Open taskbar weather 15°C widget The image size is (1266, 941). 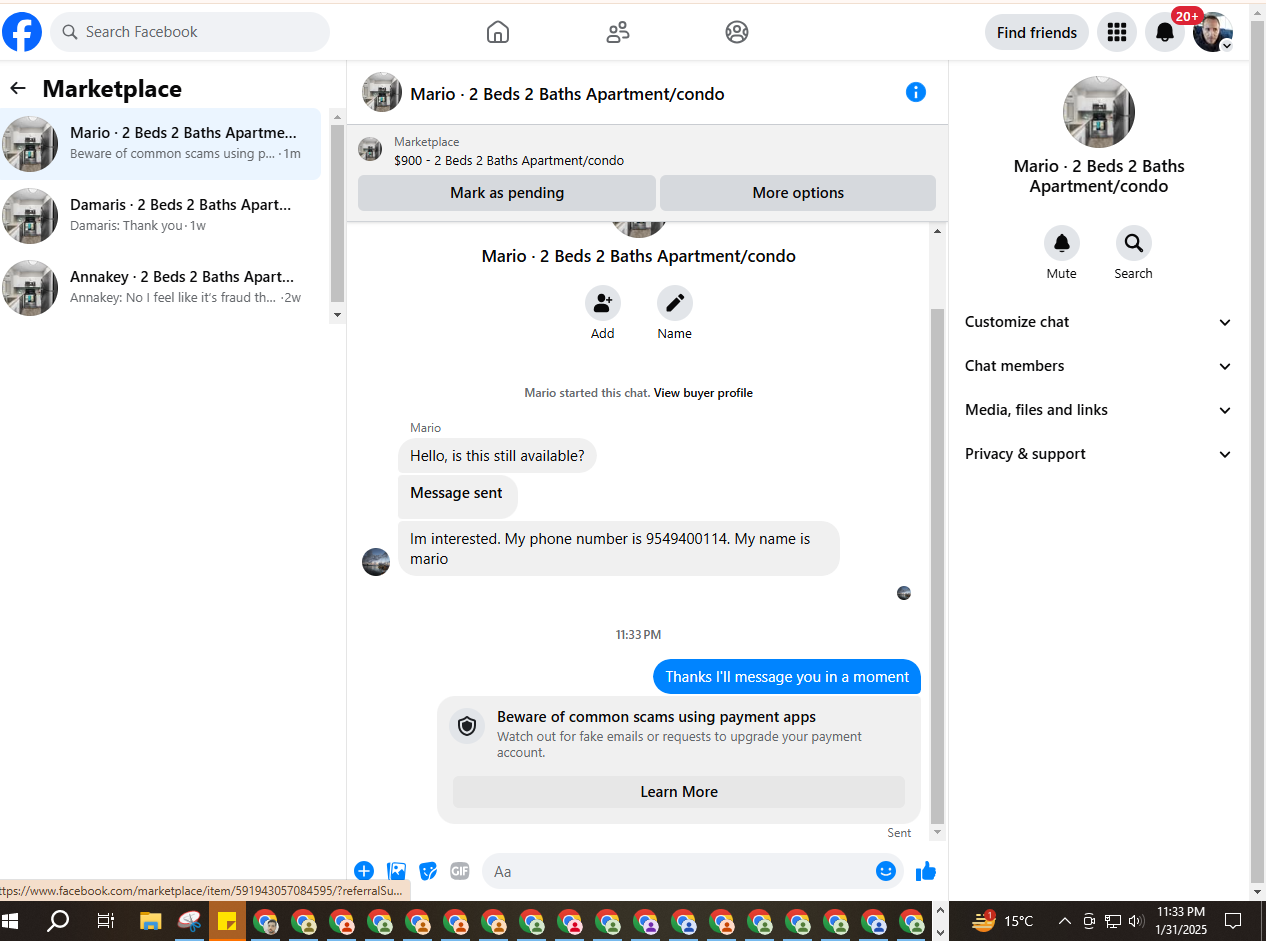click(x=1004, y=921)
